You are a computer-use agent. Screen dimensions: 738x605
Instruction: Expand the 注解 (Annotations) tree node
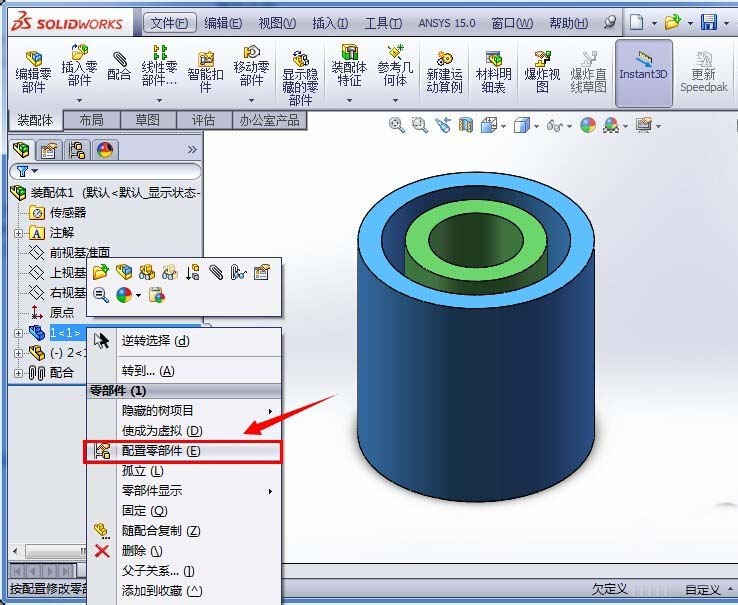pyautogui.click(x=18, y=233)
